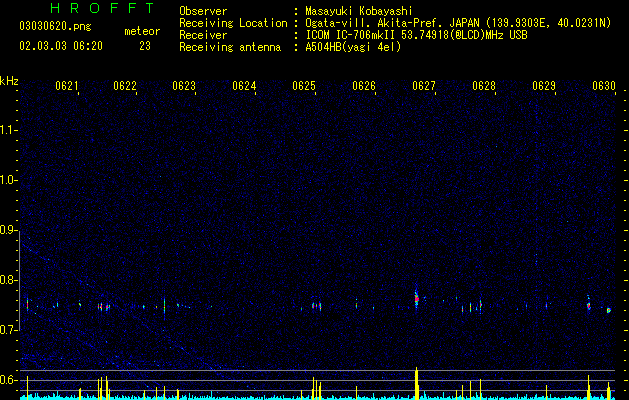The height and width of the screenshot is (400, 629).
Task: Click the 0.6 frequency axis label
Action: 8,380
